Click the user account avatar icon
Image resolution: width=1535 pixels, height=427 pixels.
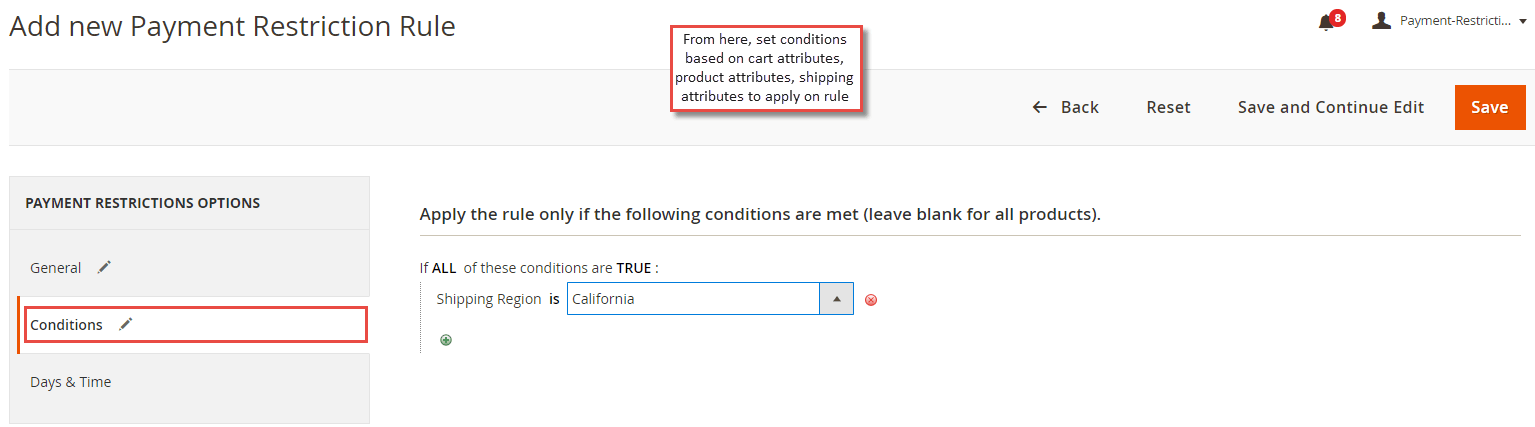pos(1381,20)
